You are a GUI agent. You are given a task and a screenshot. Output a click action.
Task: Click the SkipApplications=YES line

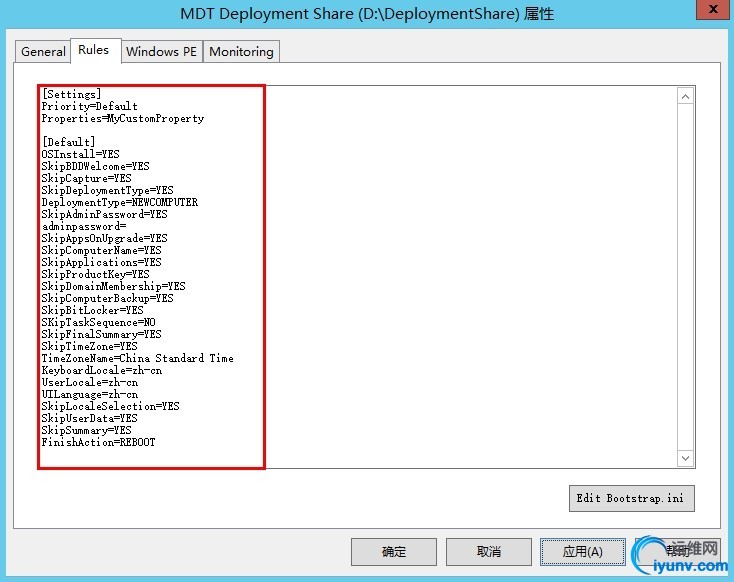(x=102, y=262)
